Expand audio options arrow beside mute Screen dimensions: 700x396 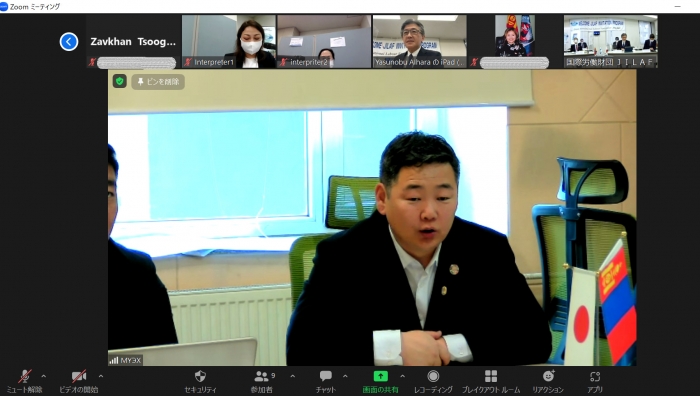44,376
